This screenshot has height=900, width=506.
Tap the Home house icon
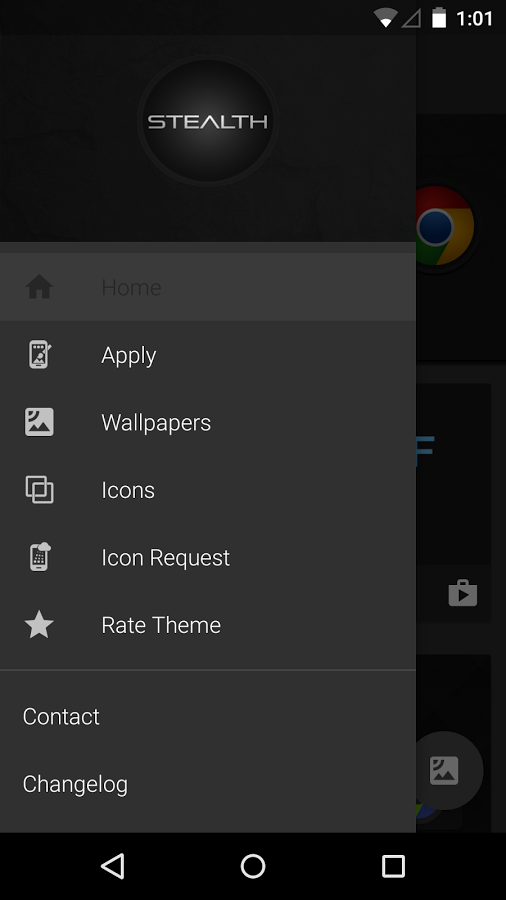39,286
